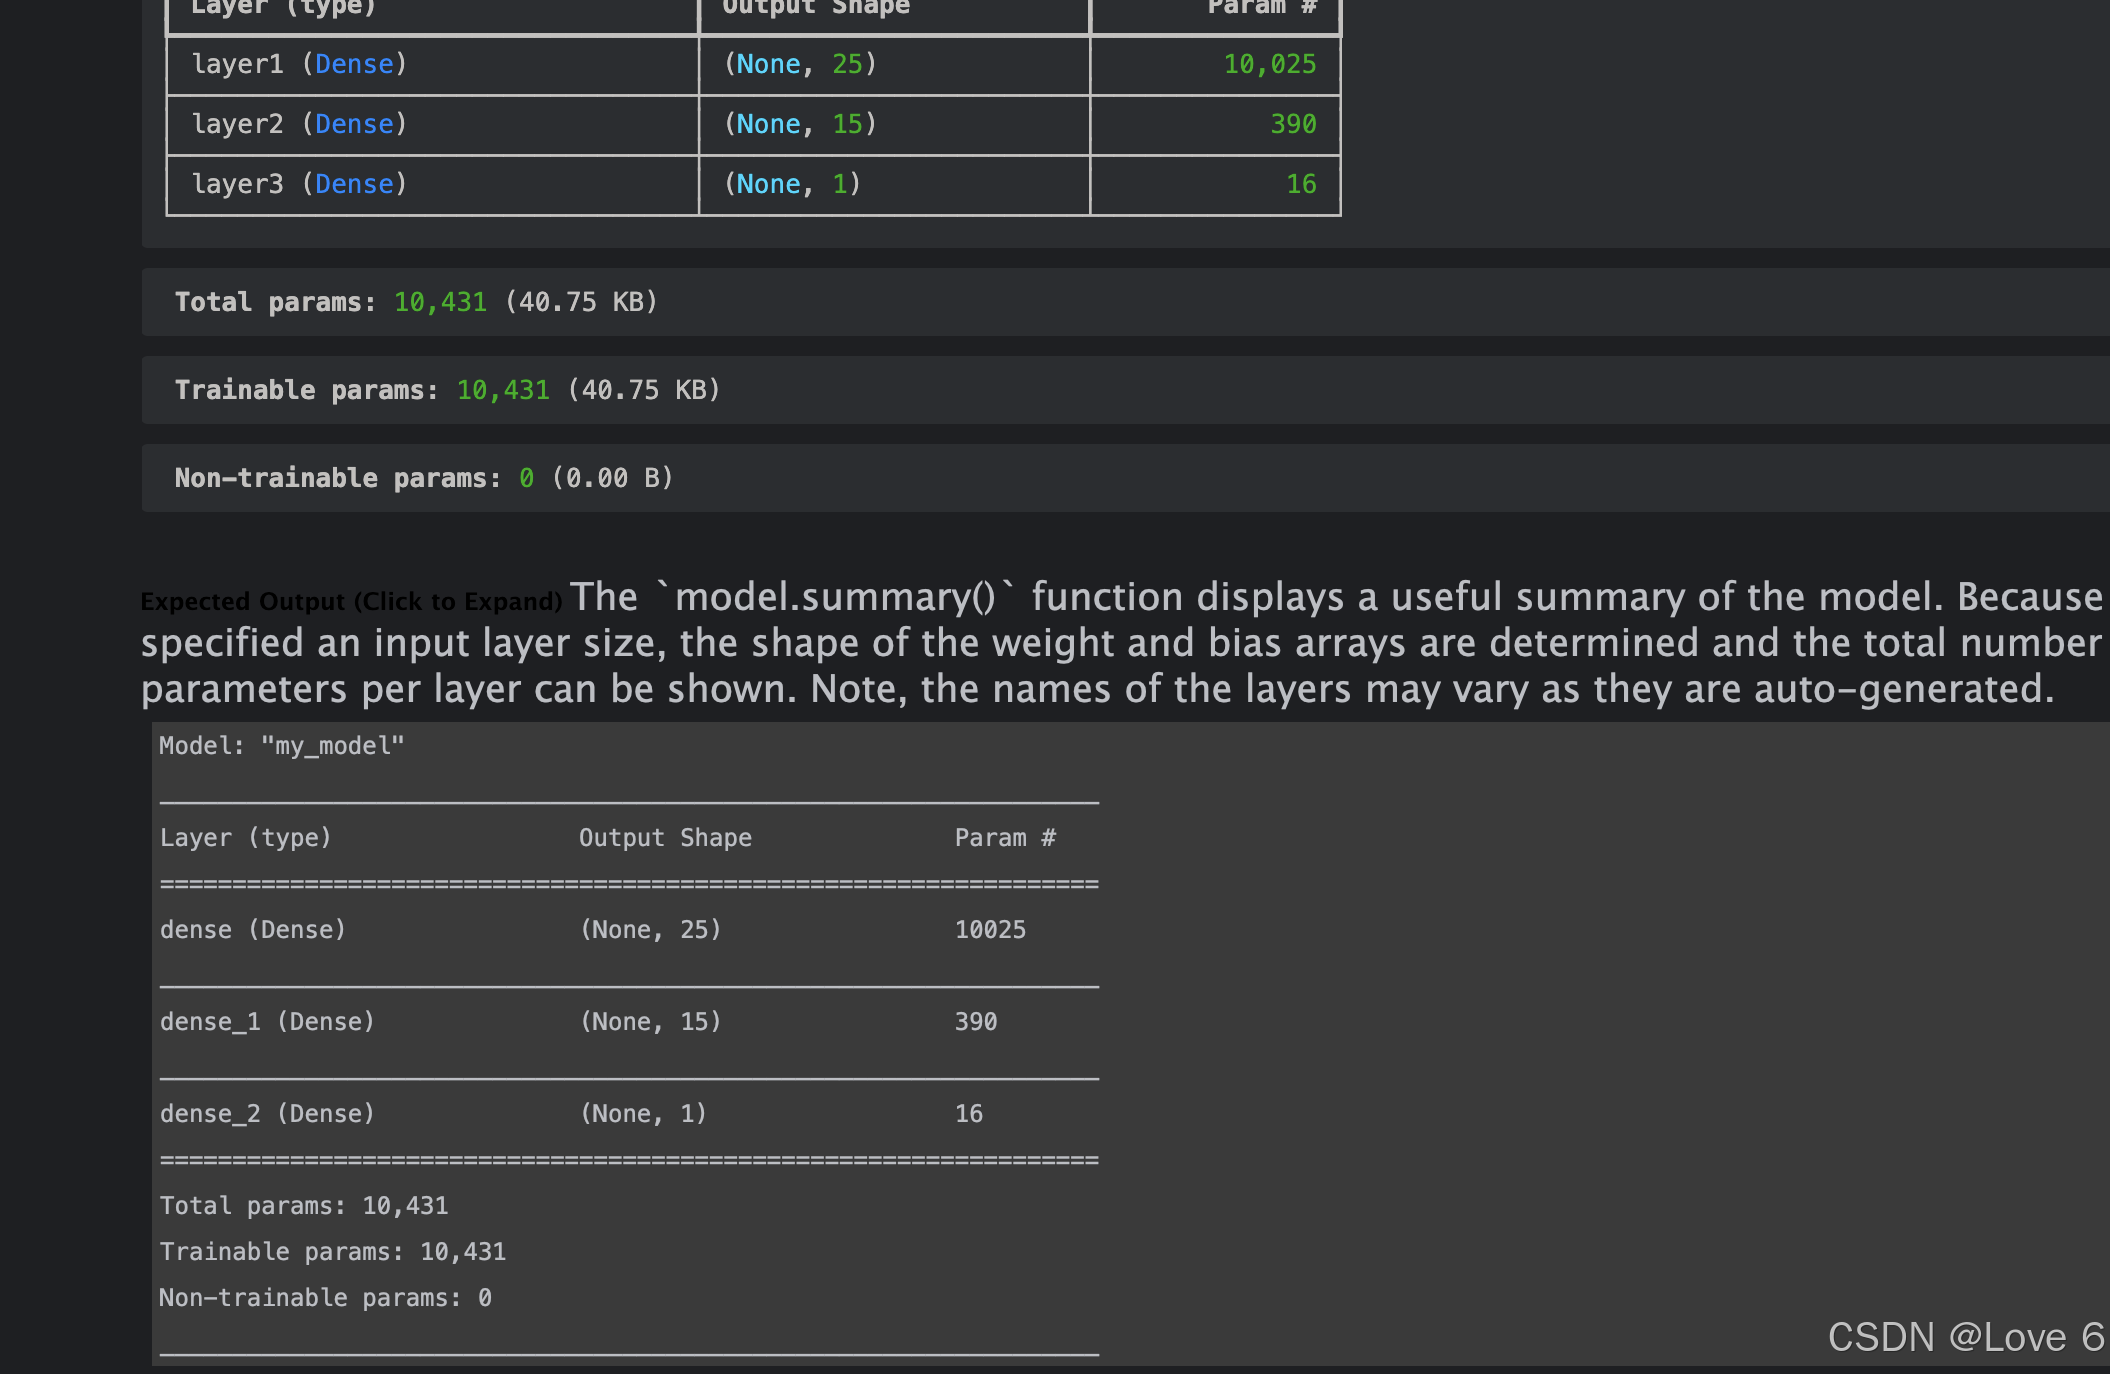Viewport: 2110px width, 1374px height.
Task: Click 'Param #' header in expected output
Action: pyautogui.click(x=1005, y=838)
